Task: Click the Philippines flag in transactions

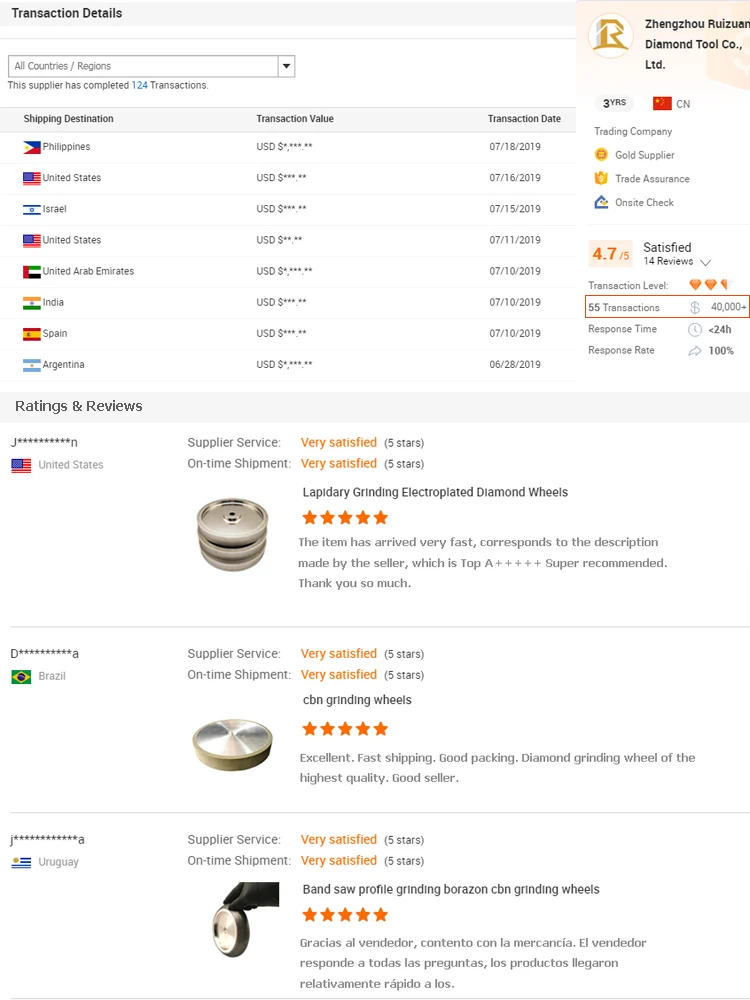Action: tap(32, 147)
